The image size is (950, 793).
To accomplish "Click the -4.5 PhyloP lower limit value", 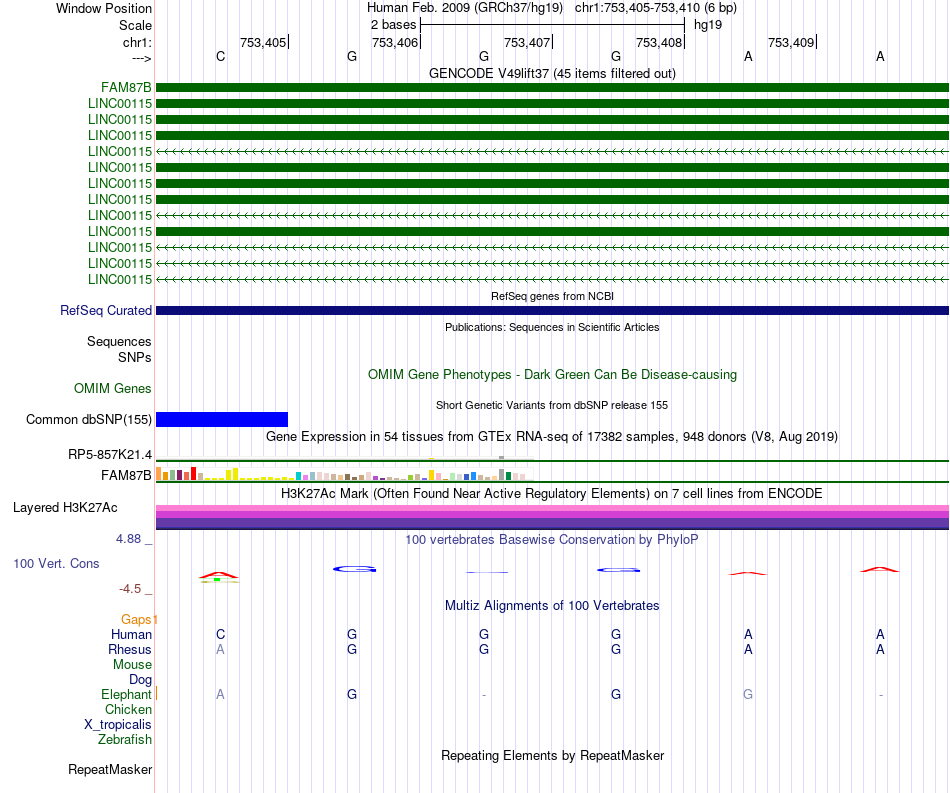I will (x=130, y=589).
